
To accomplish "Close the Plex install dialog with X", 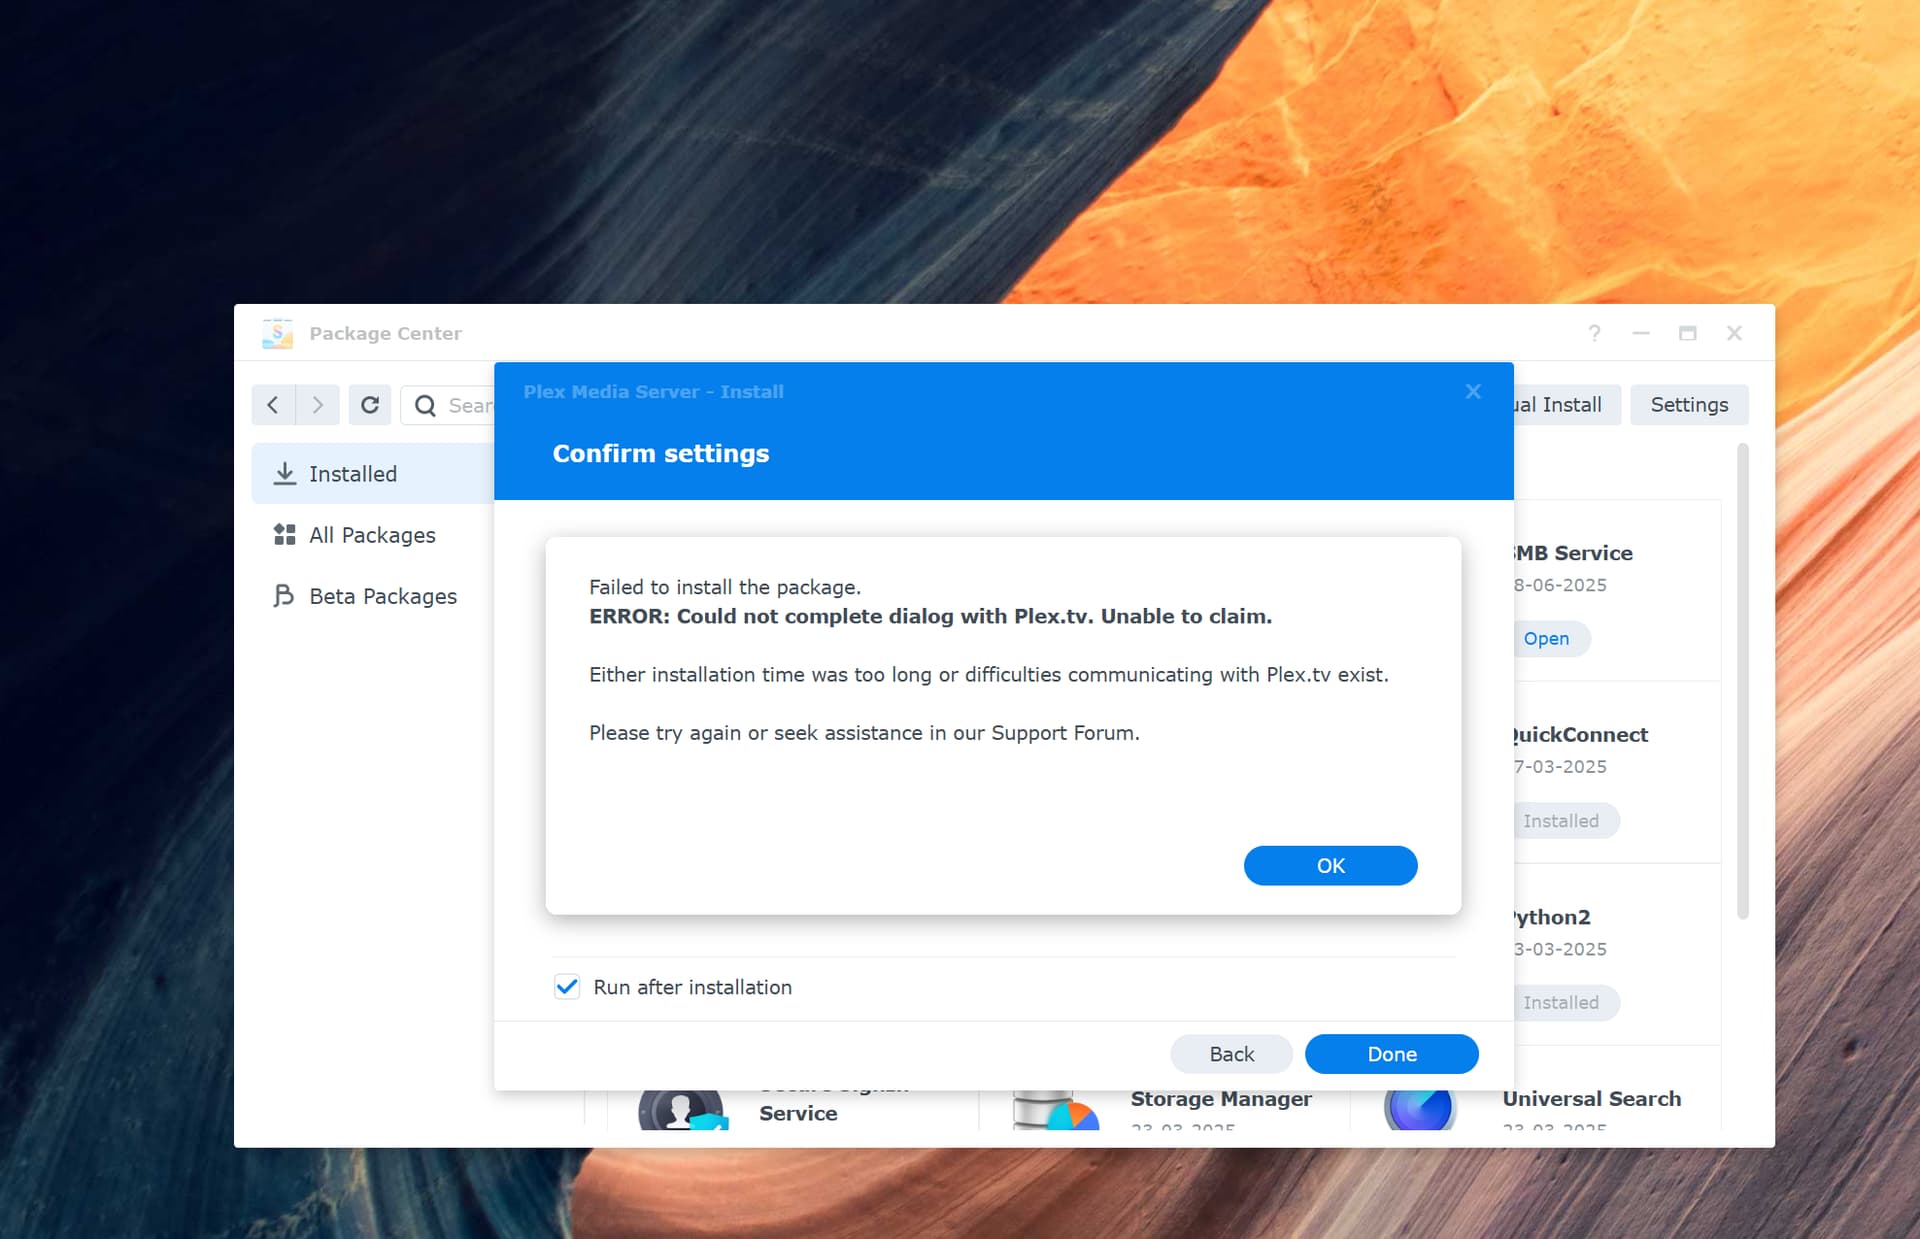I will click(1473, 391).
